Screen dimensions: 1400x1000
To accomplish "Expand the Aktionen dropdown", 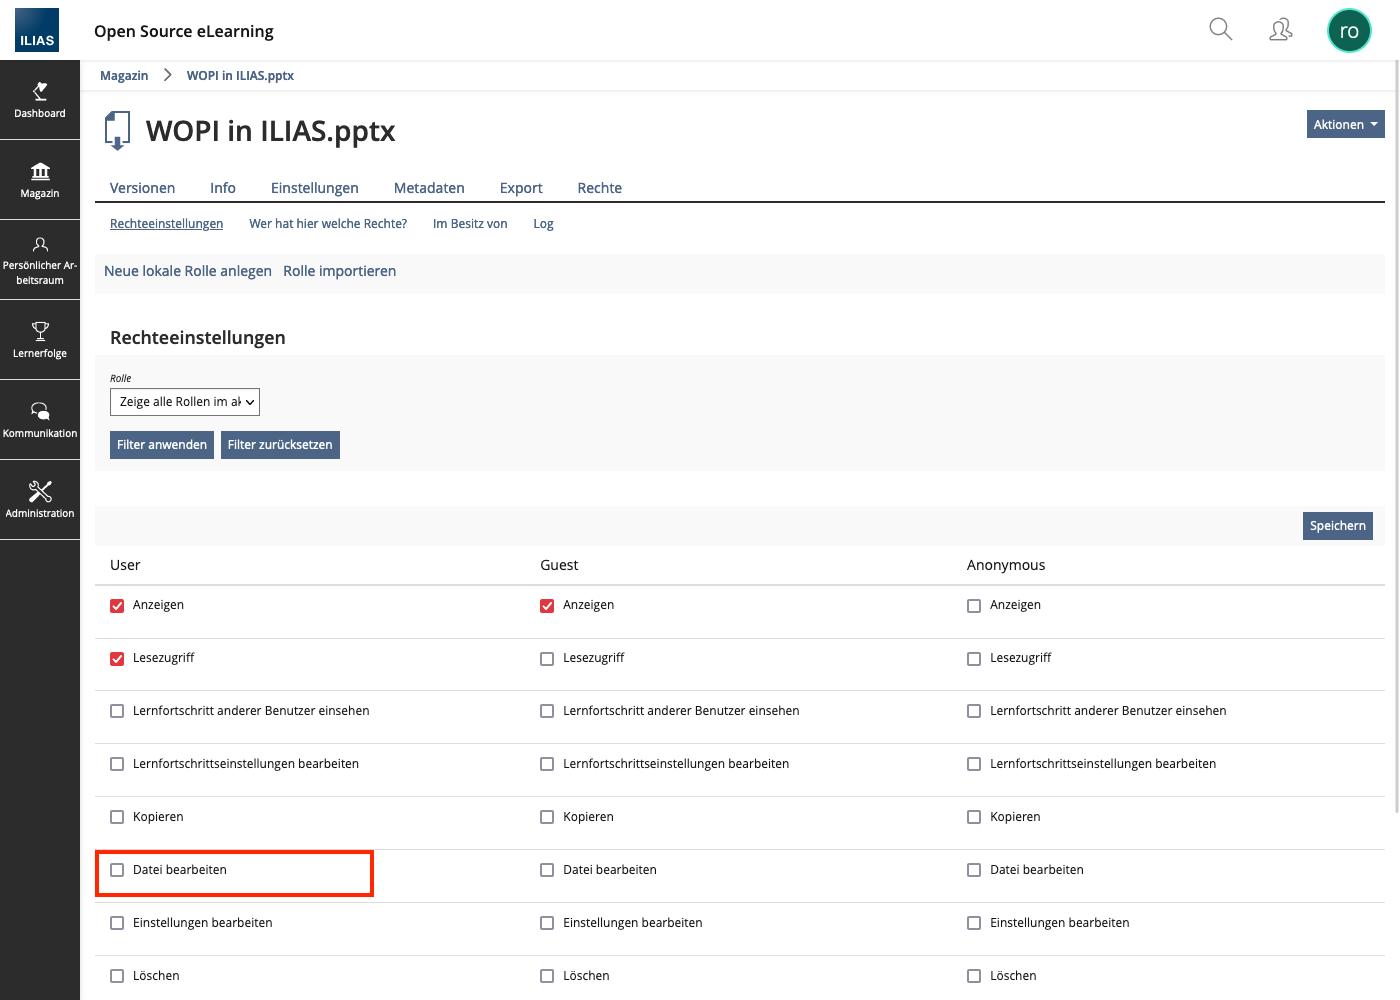I will 1345,124.
